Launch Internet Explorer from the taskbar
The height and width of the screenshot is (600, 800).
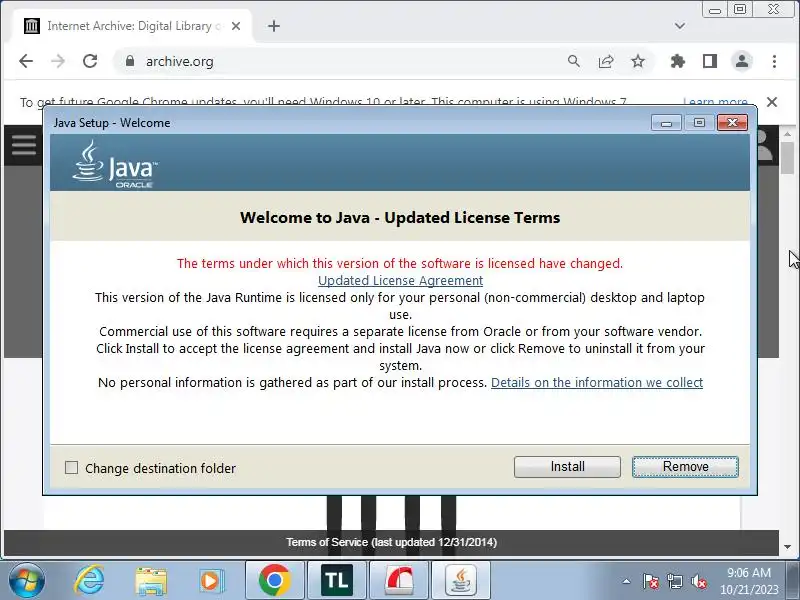(x=90, y=581)
